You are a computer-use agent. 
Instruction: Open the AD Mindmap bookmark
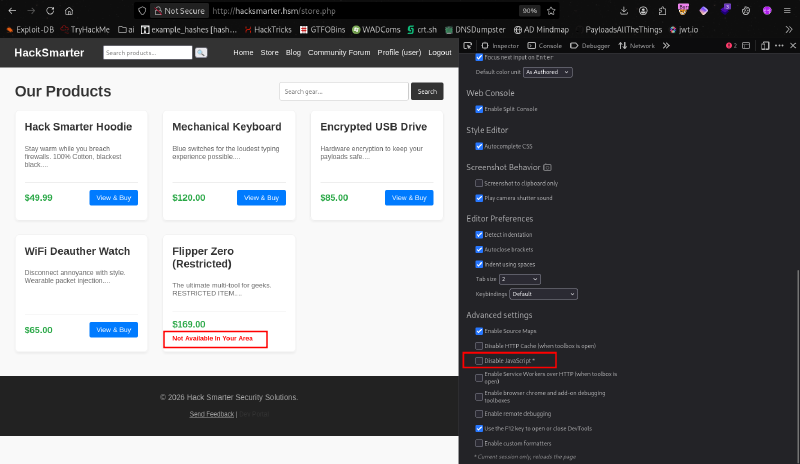541,30
